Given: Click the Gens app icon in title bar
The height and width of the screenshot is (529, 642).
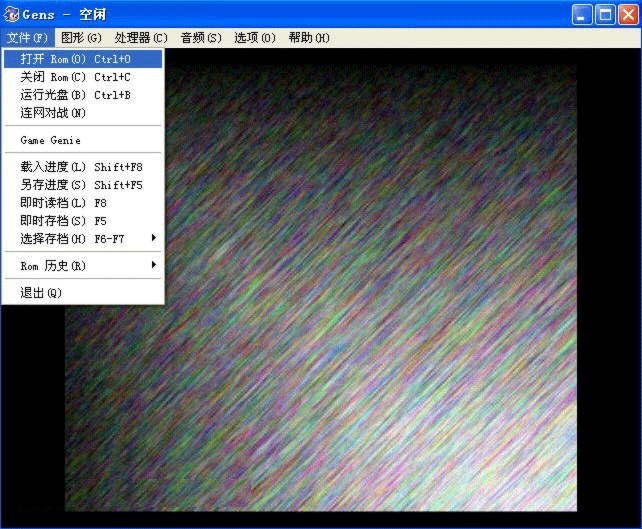Looking at the screenshot, I should (x=11, y=15).
